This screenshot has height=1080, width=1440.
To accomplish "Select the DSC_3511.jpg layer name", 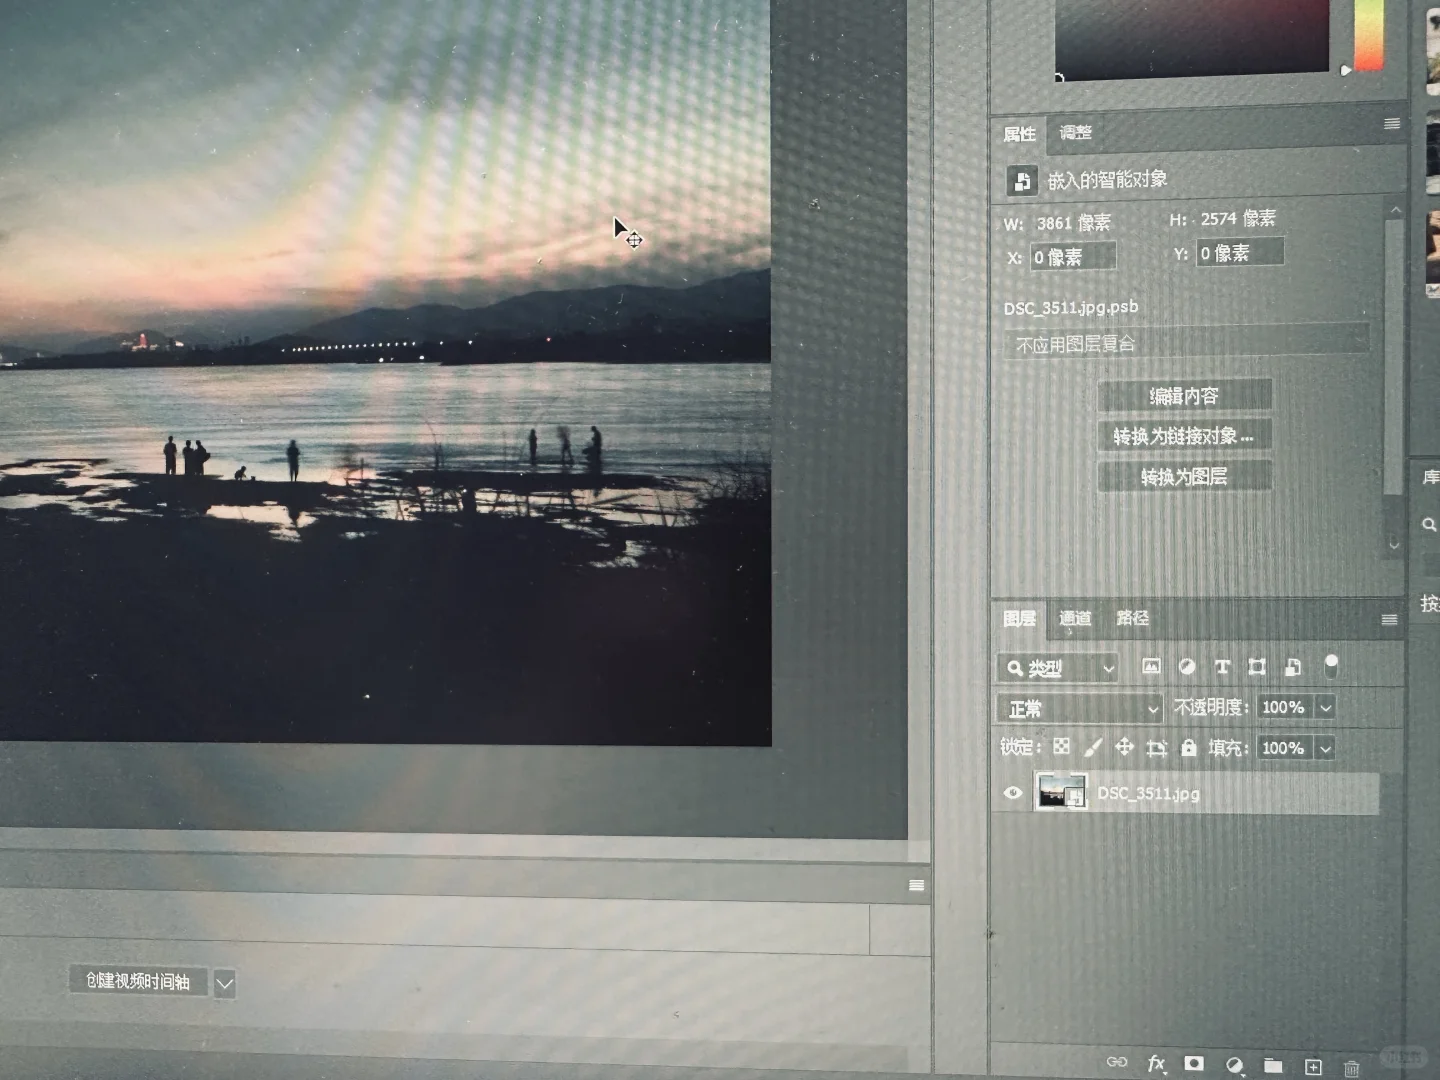I will click(x=1148, y=794).
